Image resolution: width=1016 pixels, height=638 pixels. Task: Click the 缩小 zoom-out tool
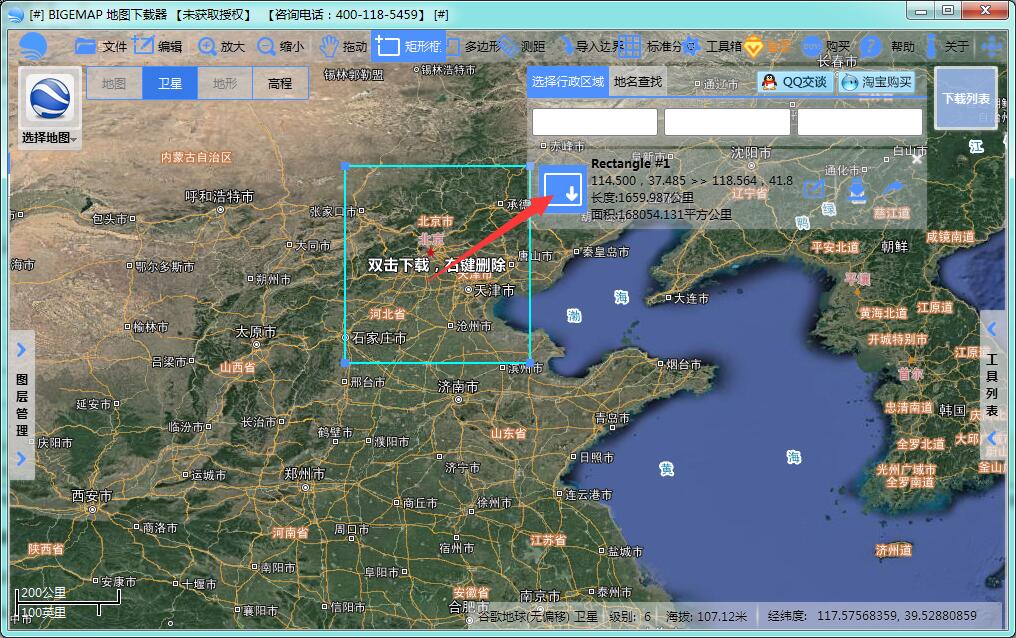280,46
